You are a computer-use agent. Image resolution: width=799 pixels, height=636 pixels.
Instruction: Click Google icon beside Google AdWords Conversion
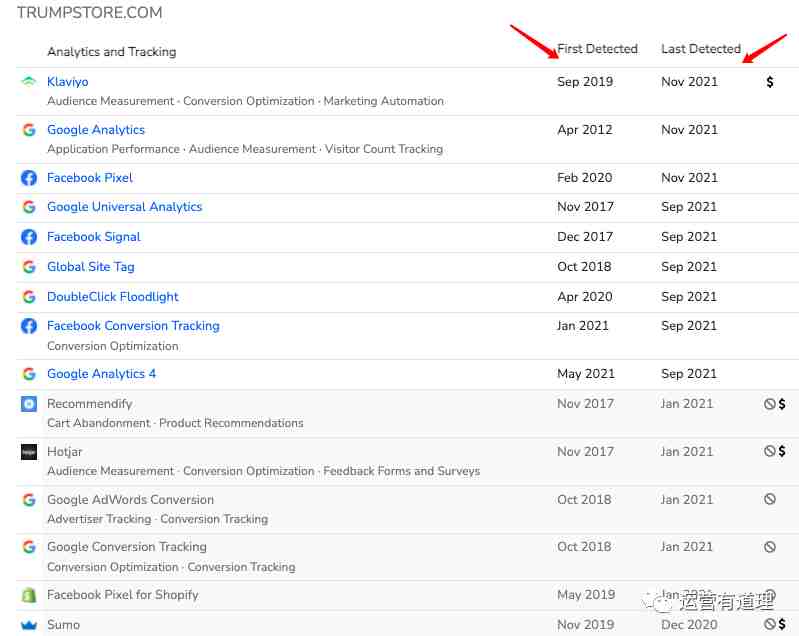[29, 499]
